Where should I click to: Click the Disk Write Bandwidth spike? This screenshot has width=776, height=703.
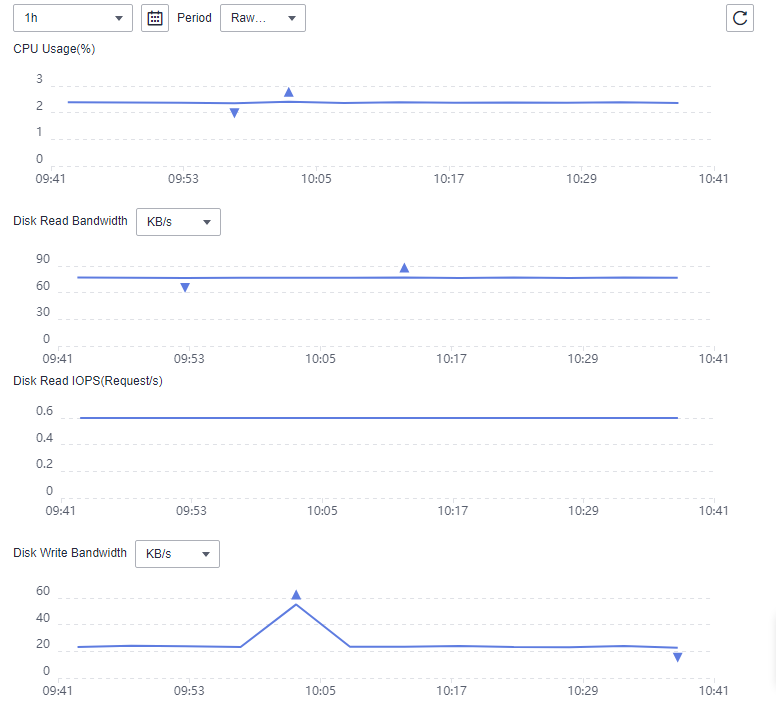[x=296, y=605]
